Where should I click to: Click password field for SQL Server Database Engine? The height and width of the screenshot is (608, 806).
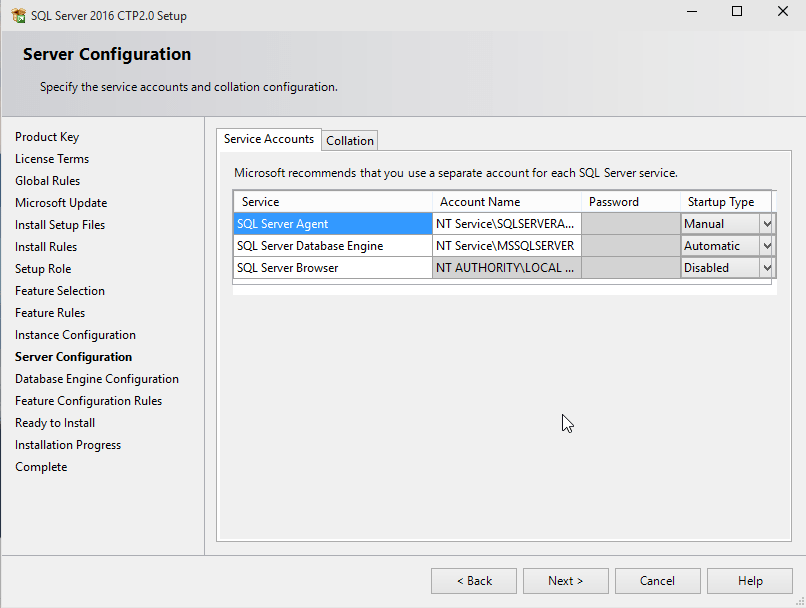pos(631,246)
